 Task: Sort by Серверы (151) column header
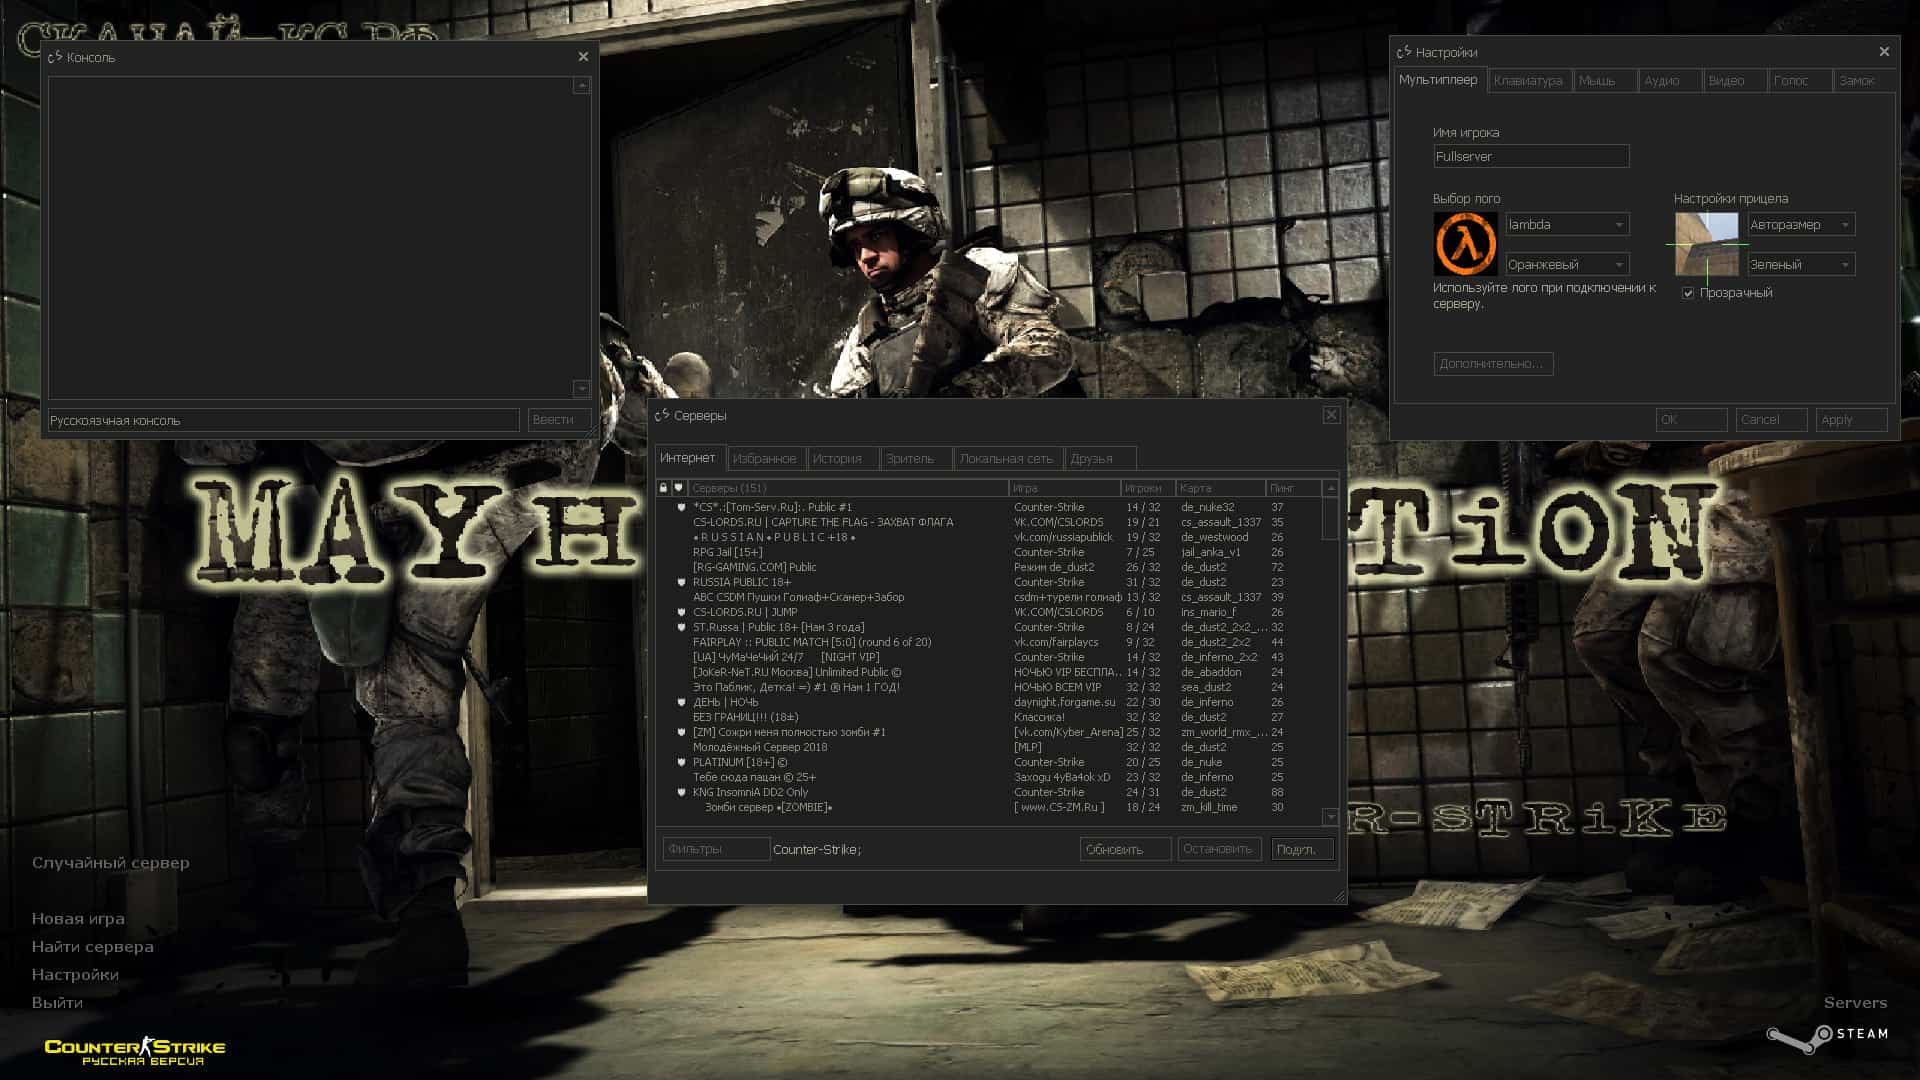(848, 488)
